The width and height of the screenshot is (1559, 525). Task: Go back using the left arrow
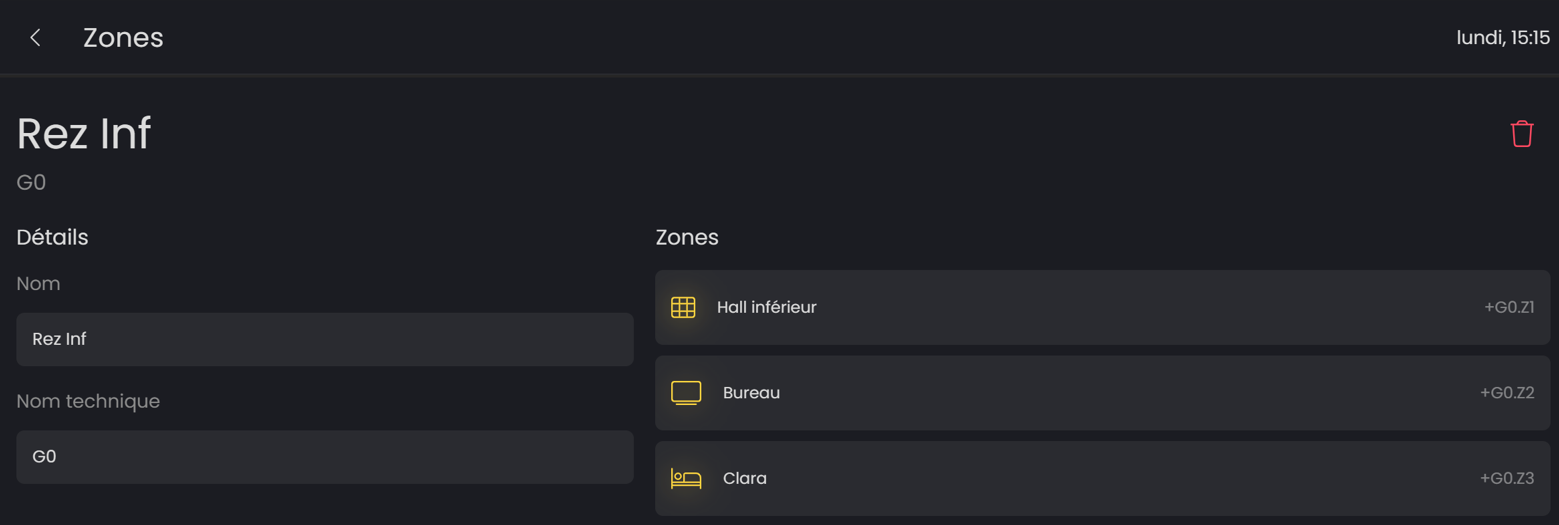[x=35, y=38]
